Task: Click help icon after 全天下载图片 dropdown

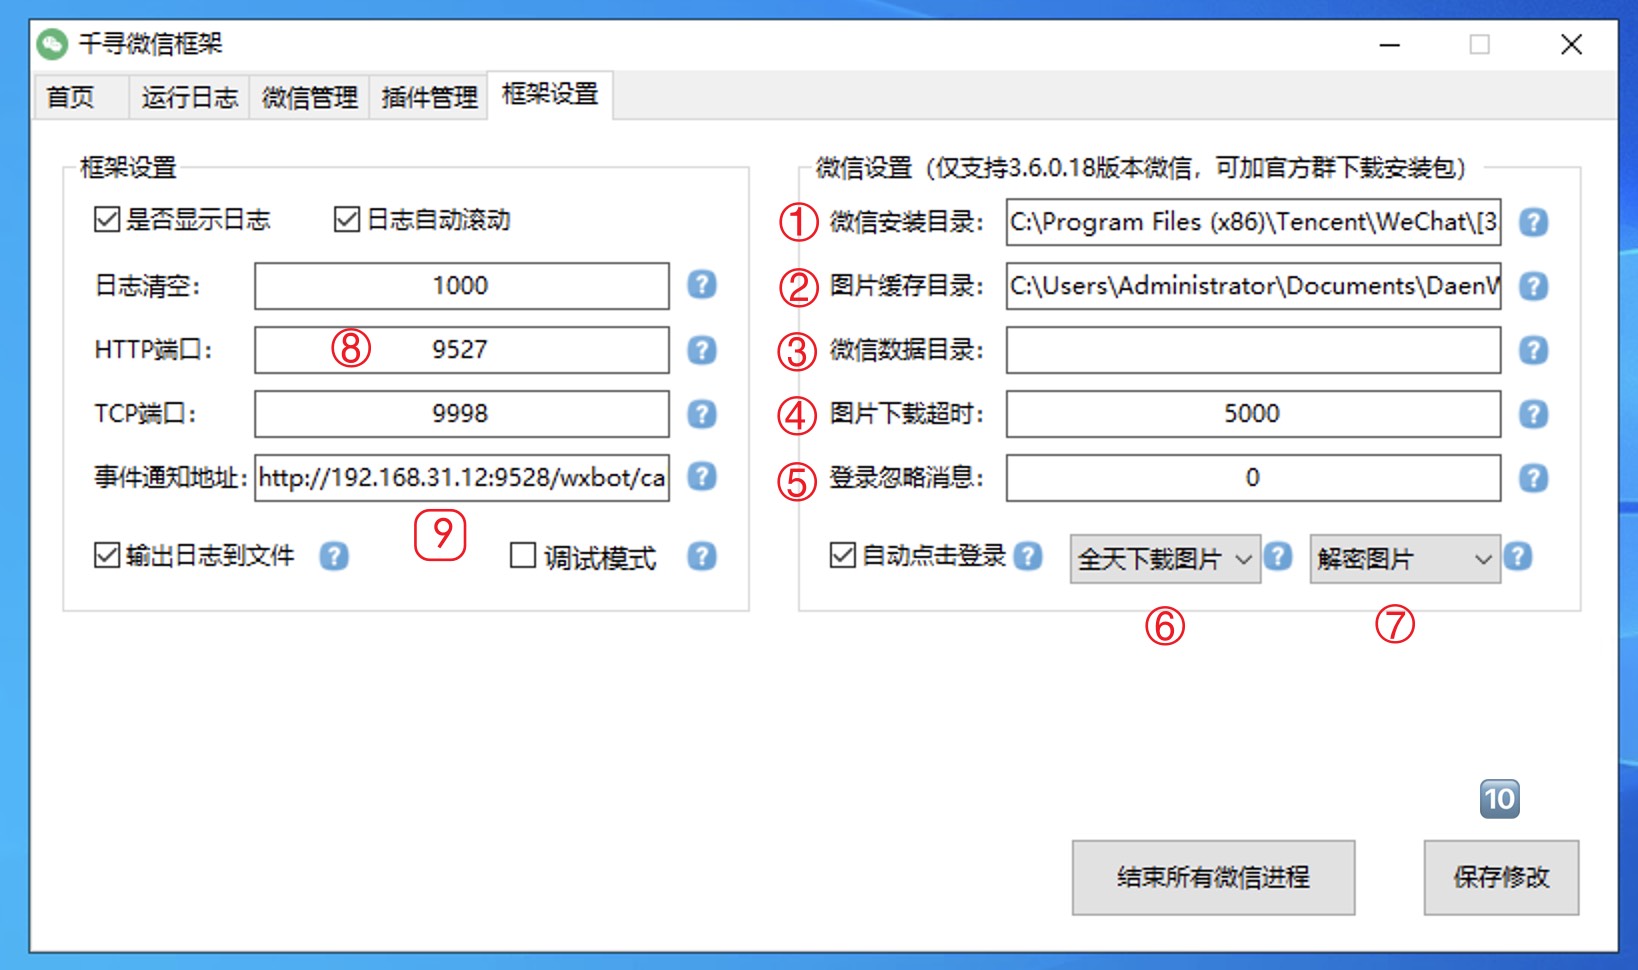Action: click(x=1278, y=556)
